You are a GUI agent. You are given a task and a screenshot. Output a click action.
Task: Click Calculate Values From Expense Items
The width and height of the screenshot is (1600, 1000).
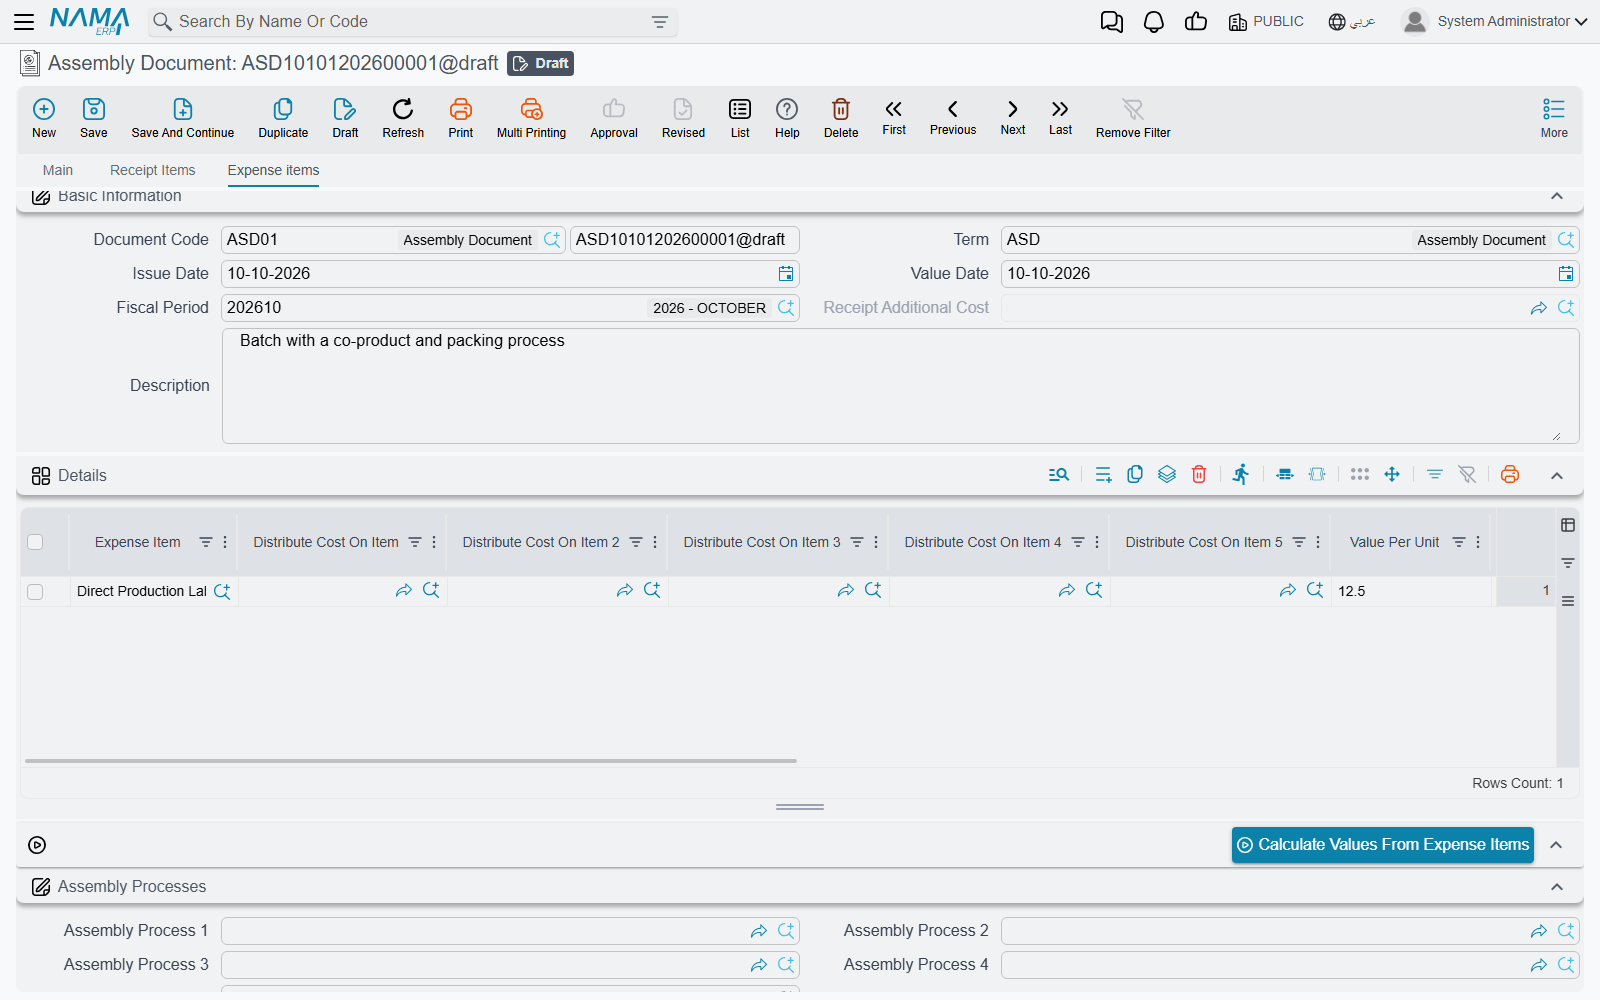tap(1383, 845)
